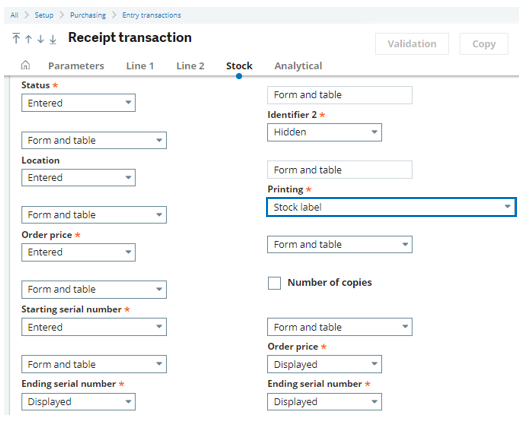Open the Location Entered dropdown
The image size is (523, 422).
78,177
